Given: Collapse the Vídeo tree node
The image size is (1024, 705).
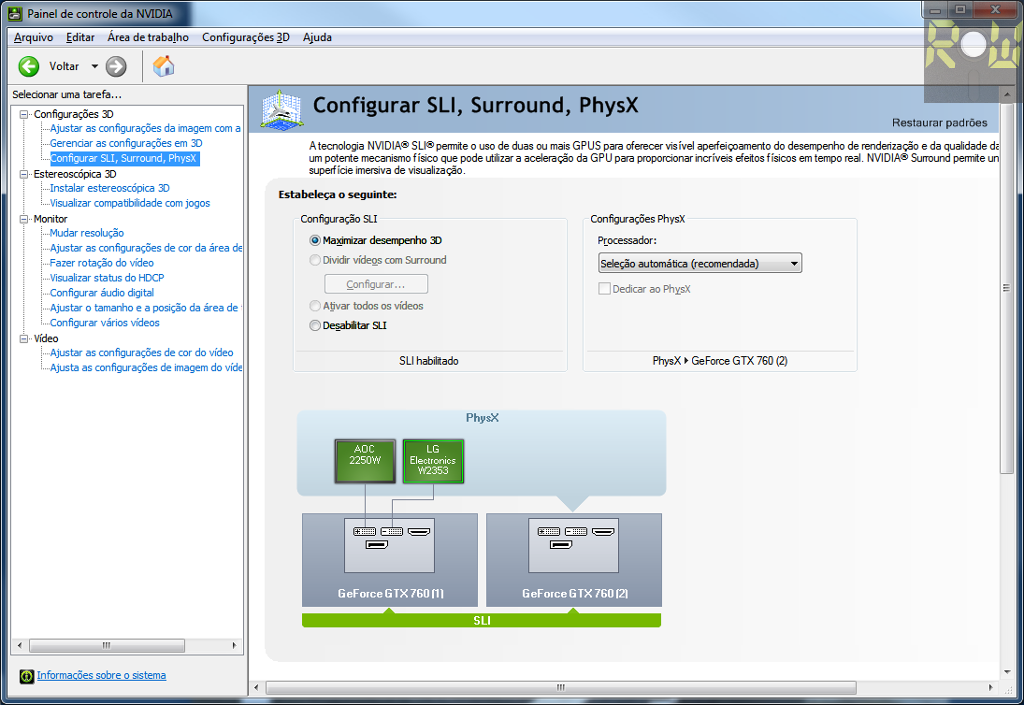Looking at the screenshot, I should click(x=24, y=339).
